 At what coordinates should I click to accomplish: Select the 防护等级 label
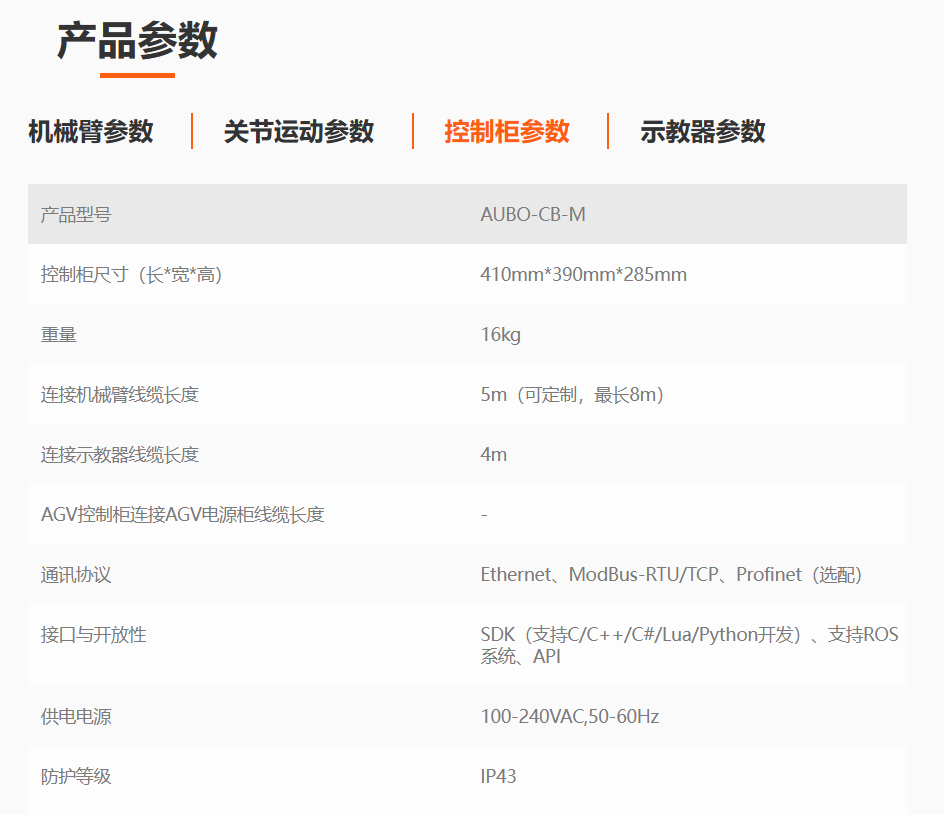click(76, 776)
